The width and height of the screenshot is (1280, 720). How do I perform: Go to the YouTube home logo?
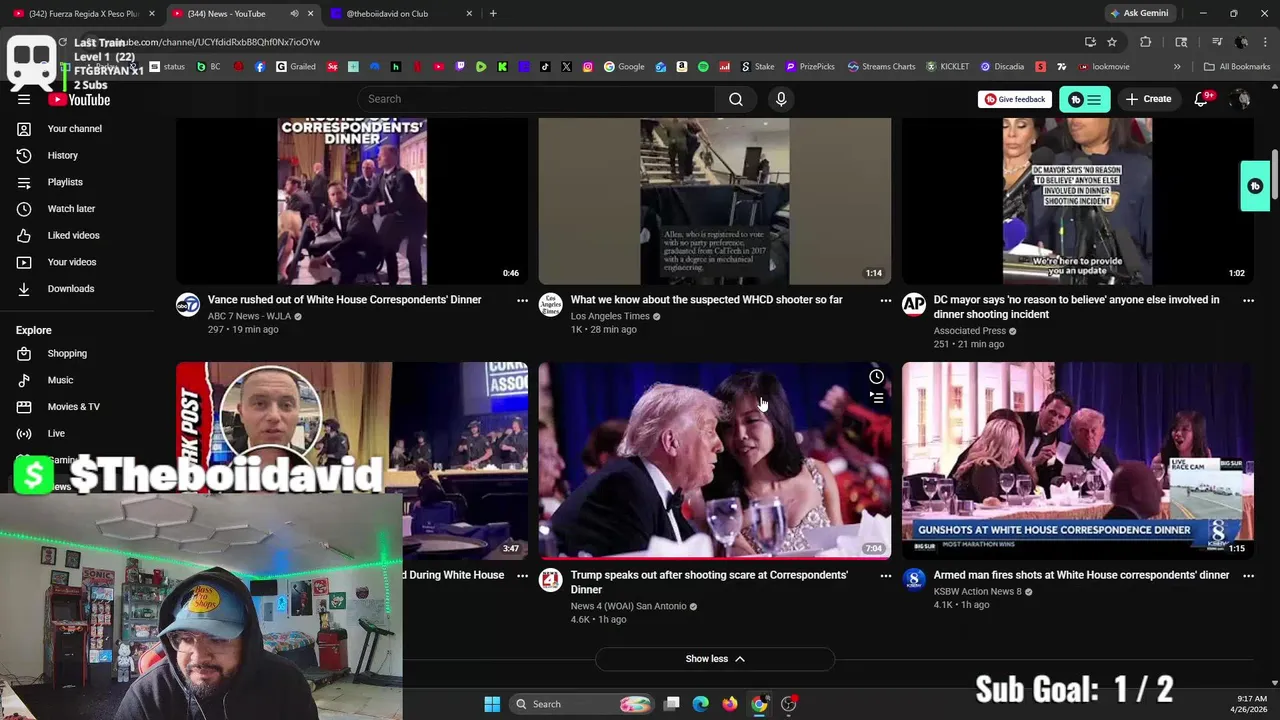point(79,99)
